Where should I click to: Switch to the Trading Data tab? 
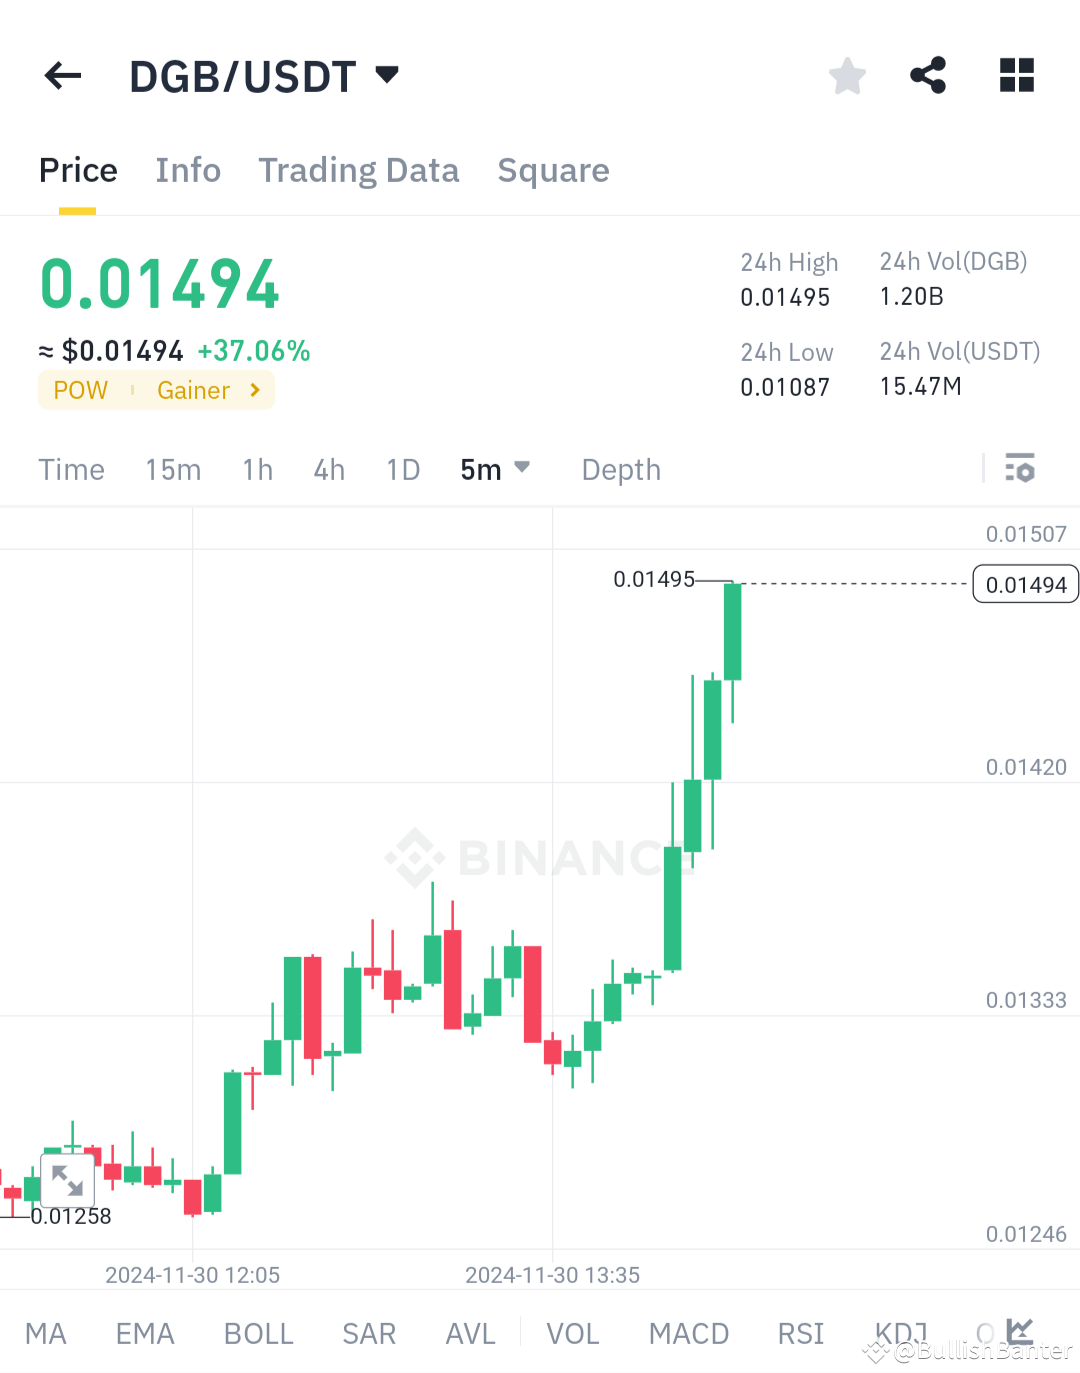(x=358, y=170)
